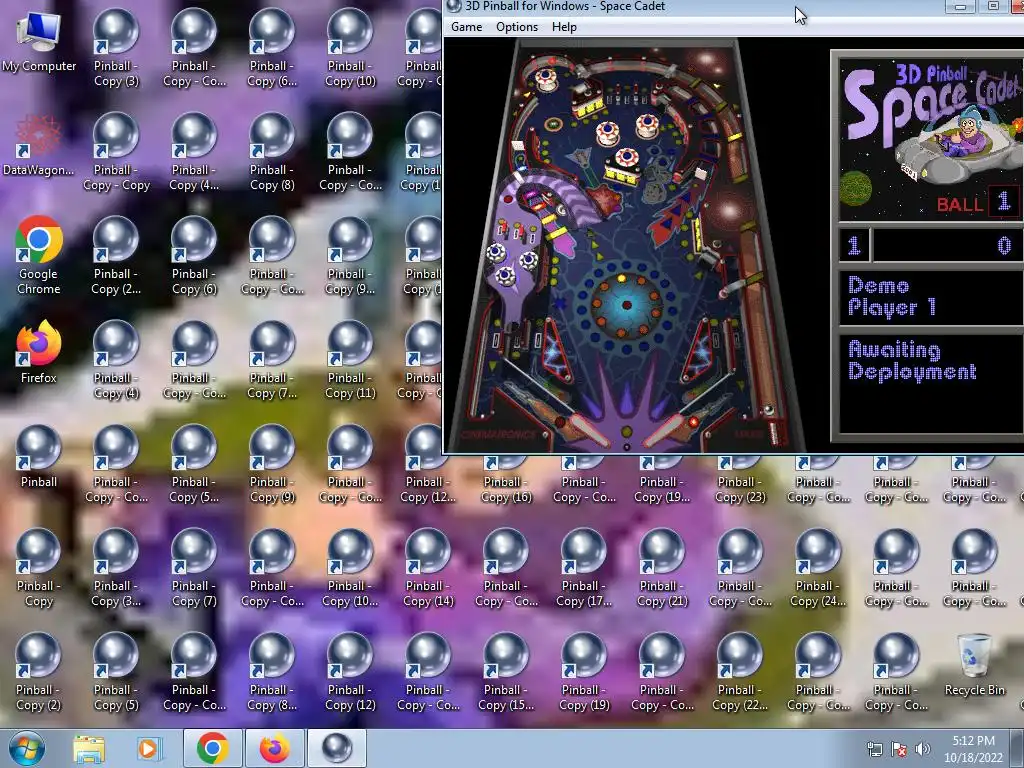Select Pinball - Copy (8) shortcut
The image size is (1024, 768).
[272, 152]
